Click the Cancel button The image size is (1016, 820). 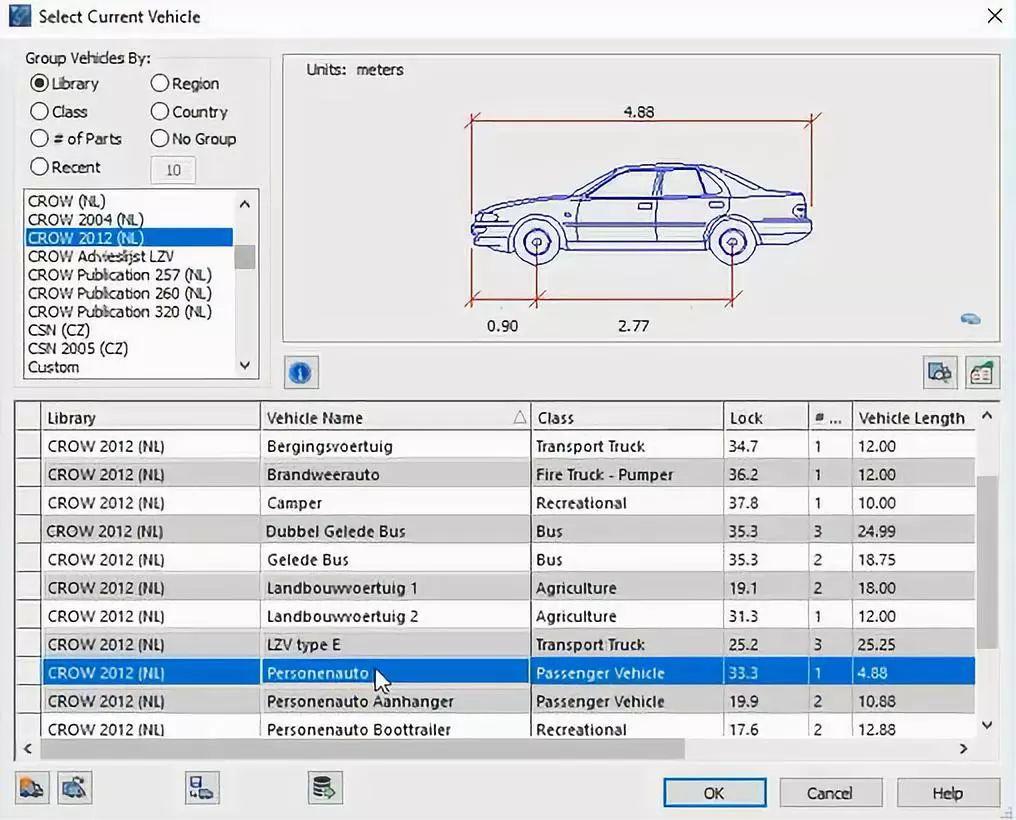pos(829,793)
